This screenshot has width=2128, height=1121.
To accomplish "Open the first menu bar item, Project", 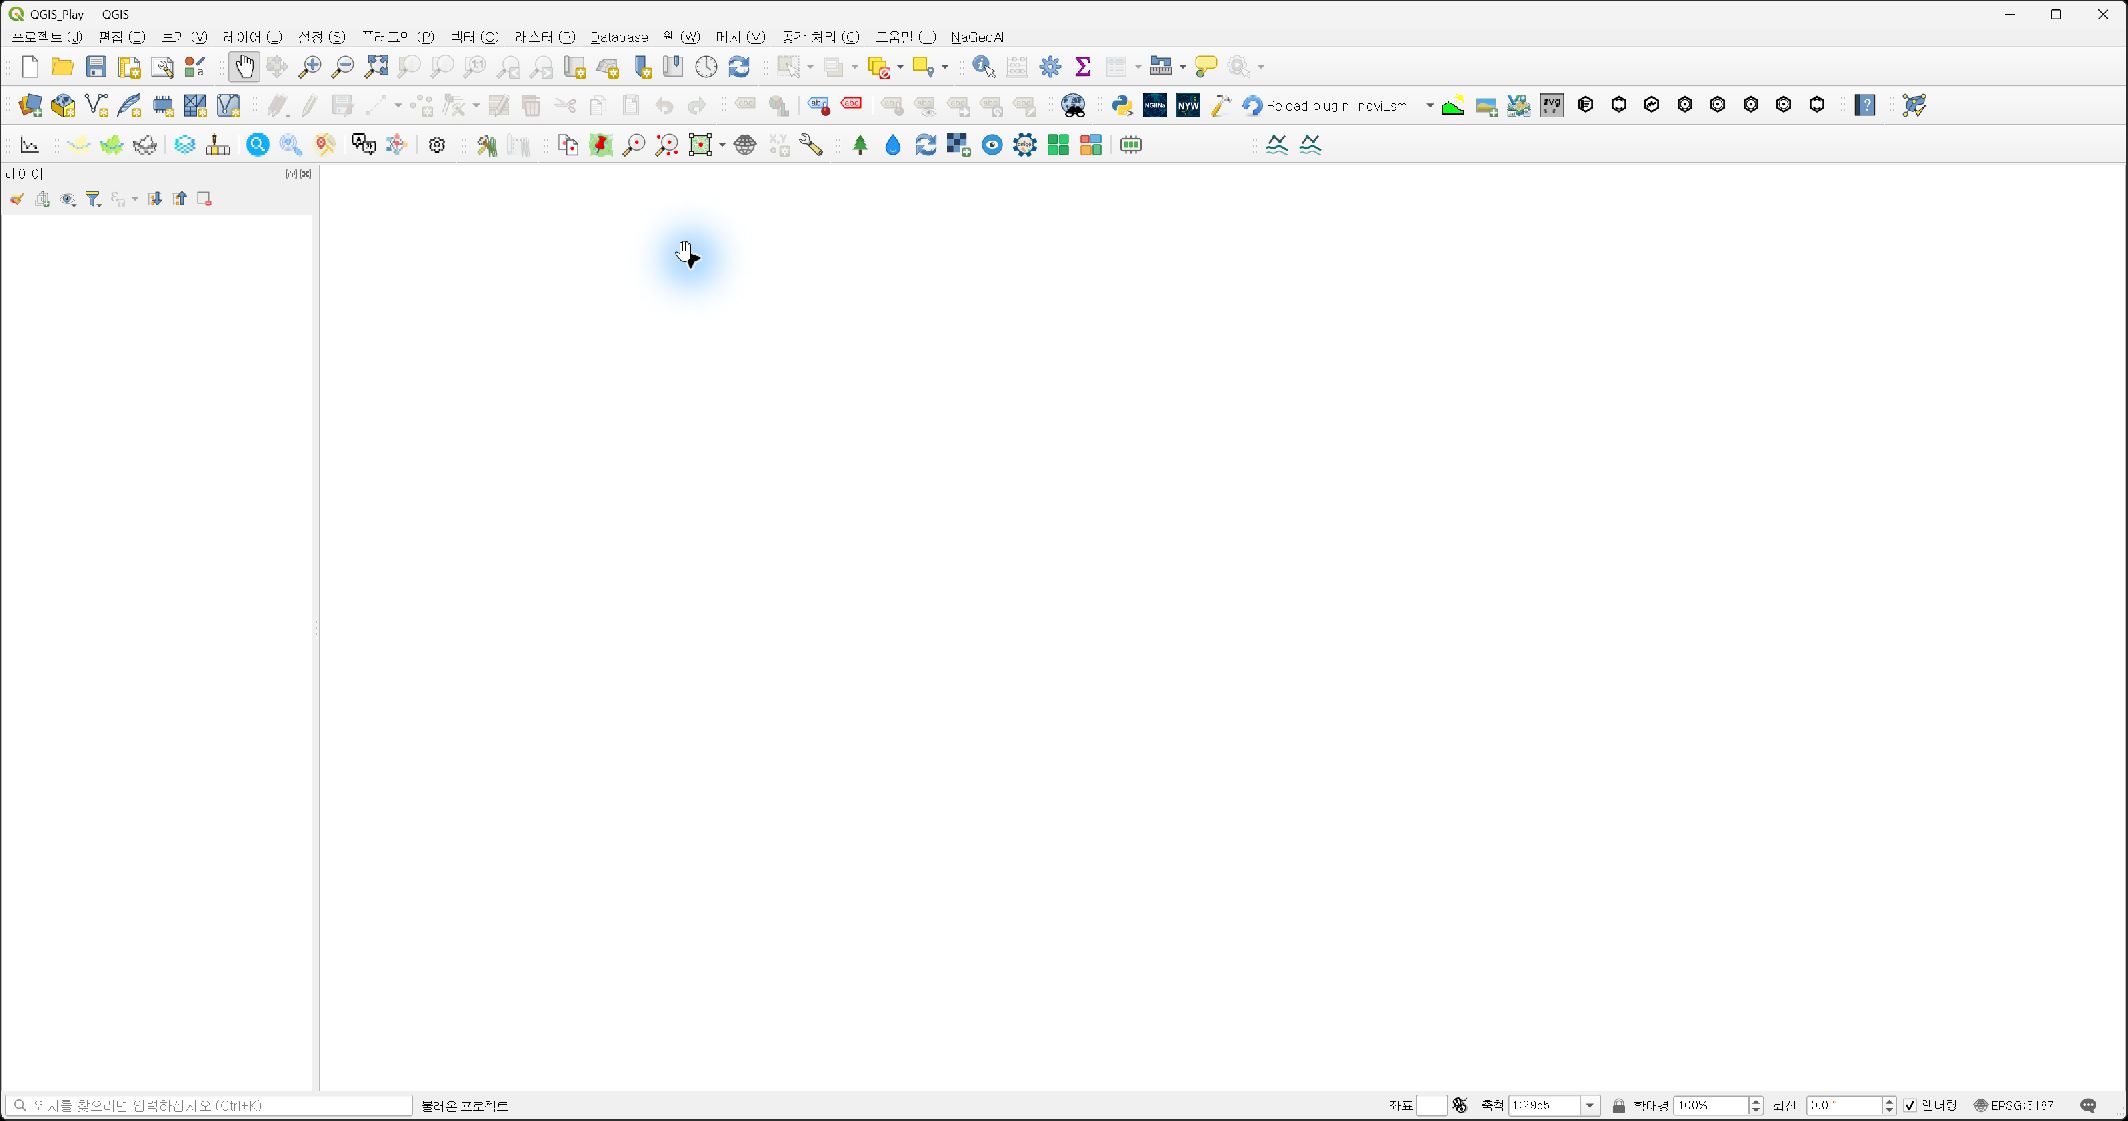I will 46,37.
